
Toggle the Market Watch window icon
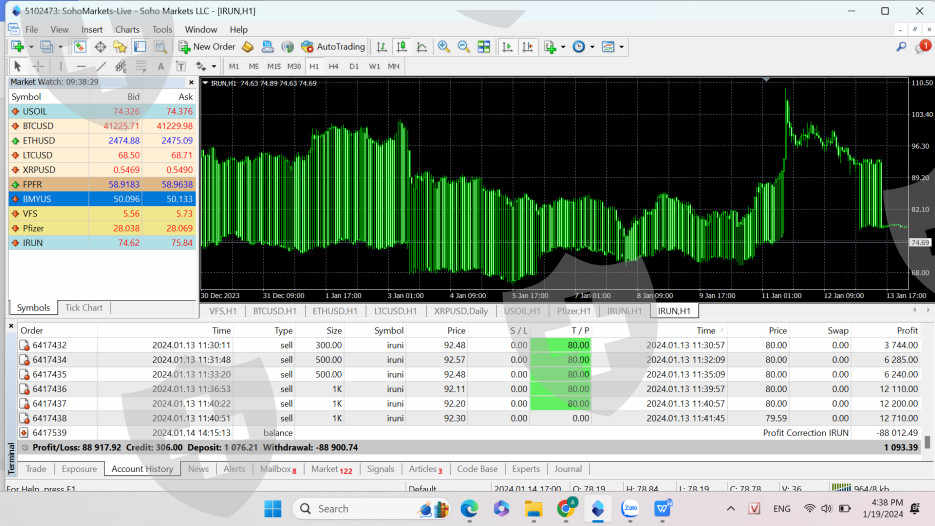click(x=79, y=47)
